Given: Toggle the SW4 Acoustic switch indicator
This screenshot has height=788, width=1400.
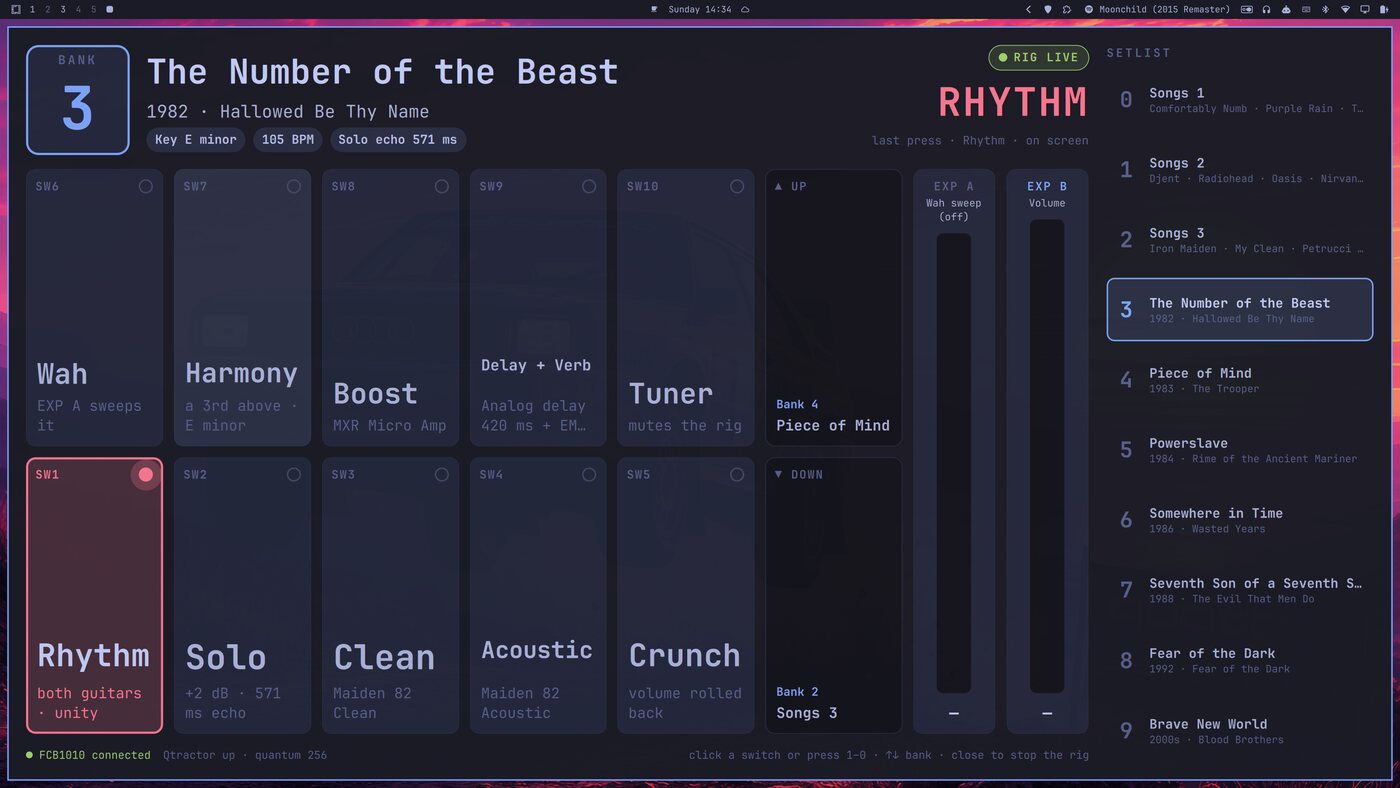Looking at the screenshot, I should coord(589,474).
